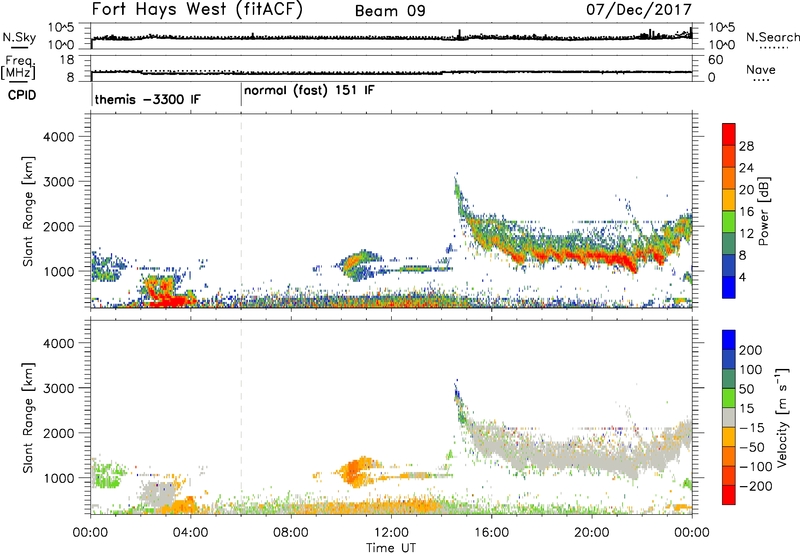
Task: Pick the bright blue bottom power color segment
Action: click(729, 287)
